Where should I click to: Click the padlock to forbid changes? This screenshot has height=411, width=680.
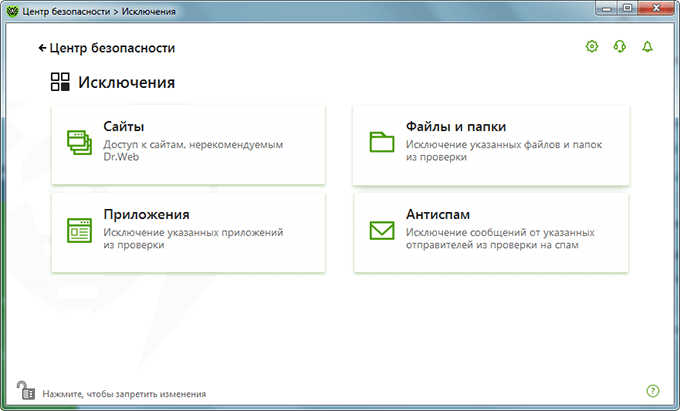pos(26,390)
